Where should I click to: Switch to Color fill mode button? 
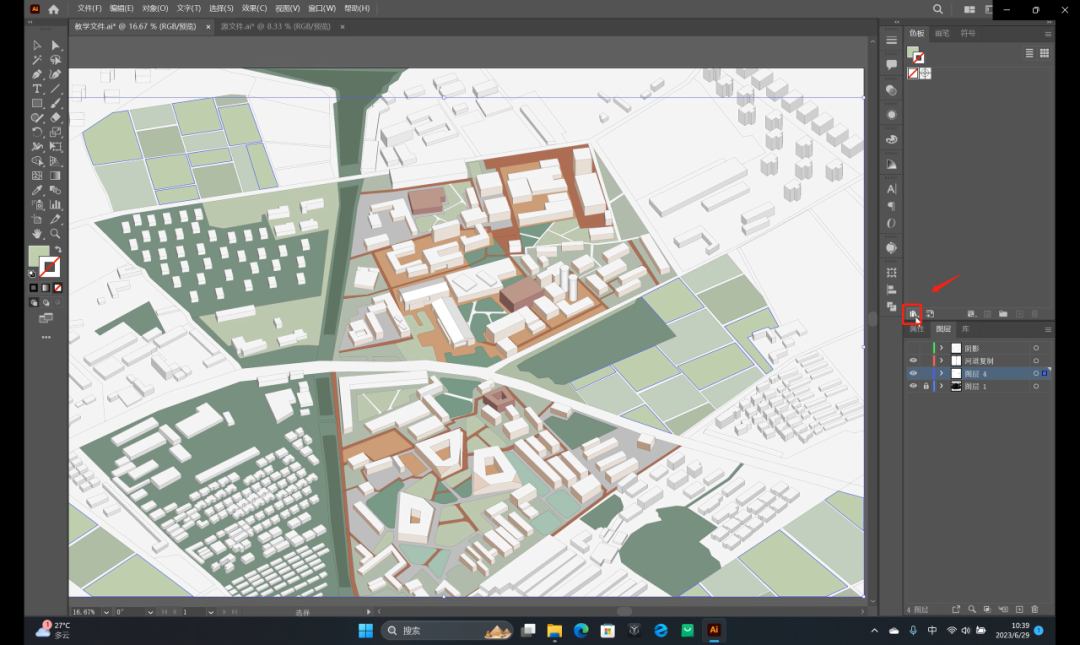tap(34, 288)
